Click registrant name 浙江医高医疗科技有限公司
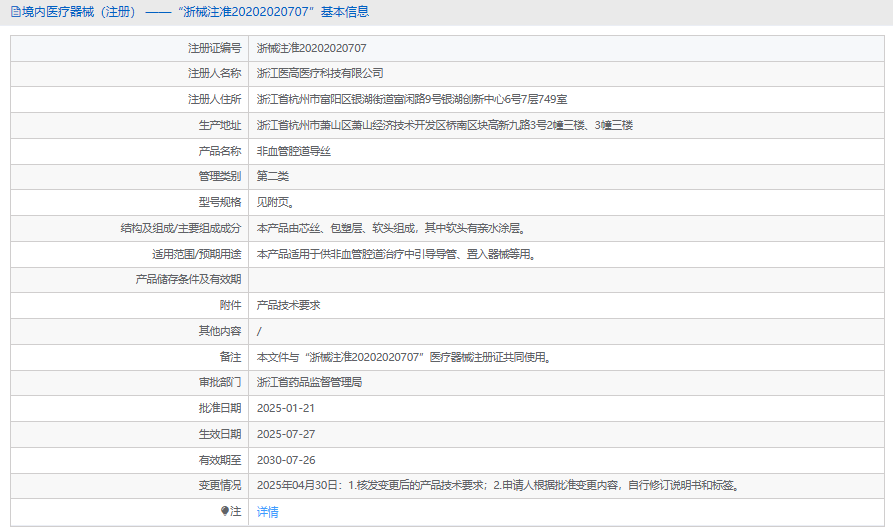This screenshot has width=893, height=531. click(x=320, y=73)
